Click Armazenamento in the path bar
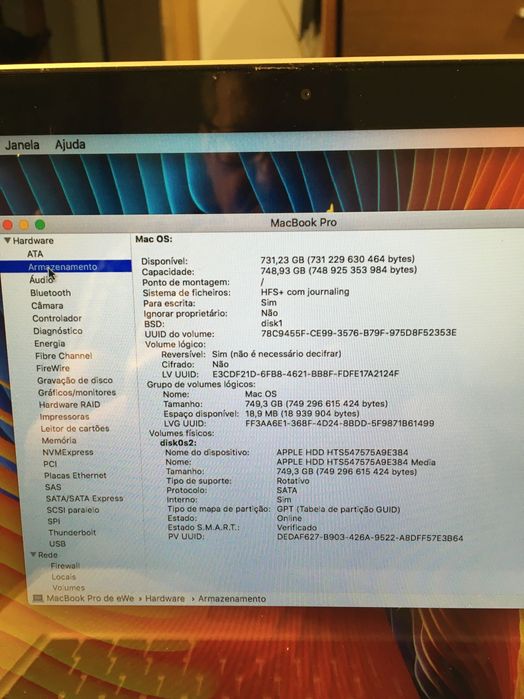 pyautogui.click(x=232, y=599)
